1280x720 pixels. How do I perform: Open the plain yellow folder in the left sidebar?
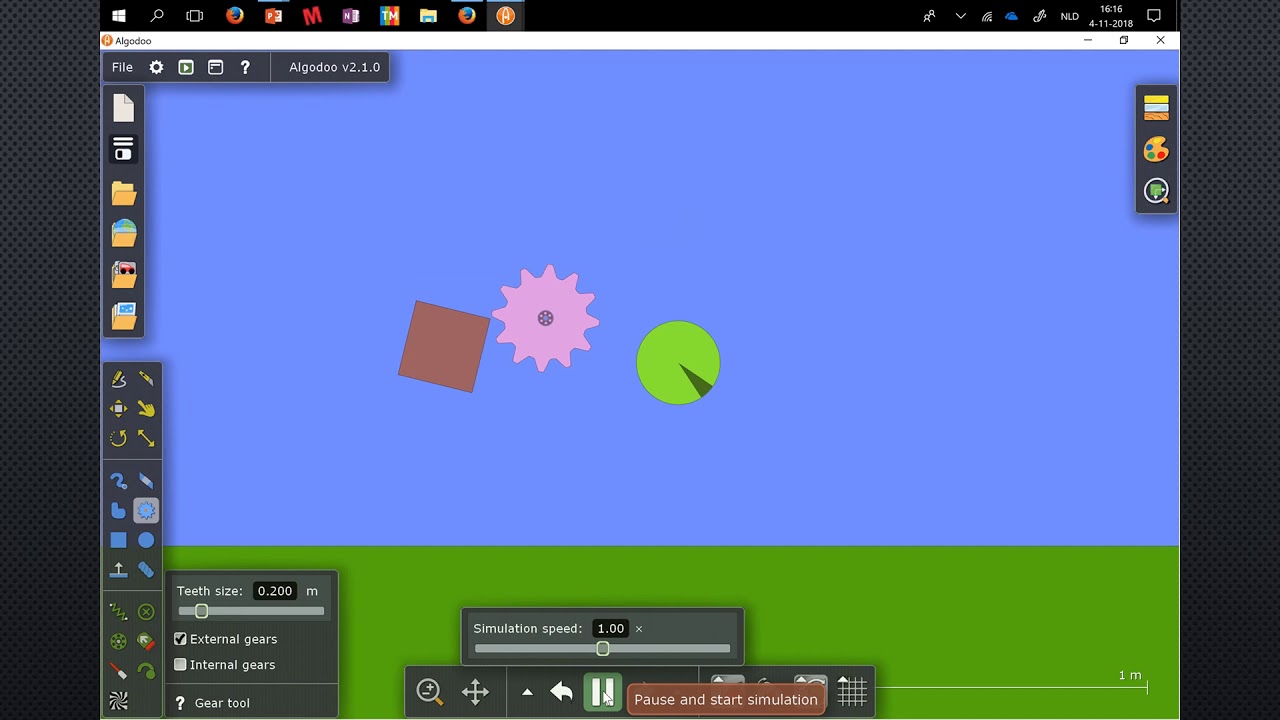[123, 192]
